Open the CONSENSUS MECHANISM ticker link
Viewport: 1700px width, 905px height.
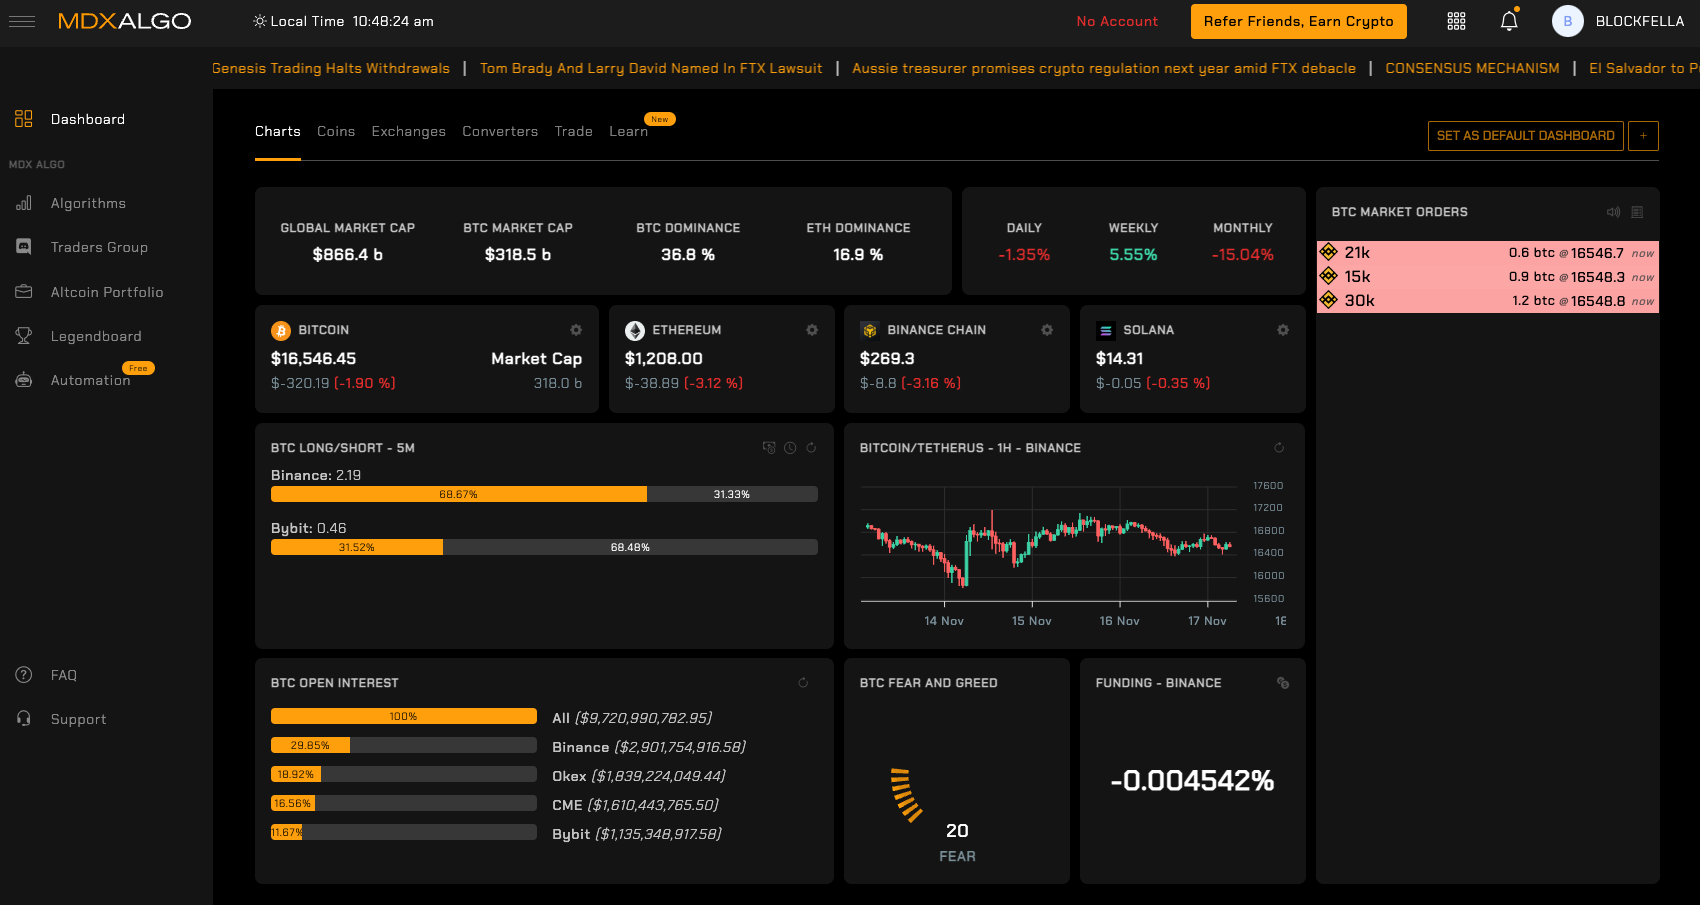tap(1472, 68)
